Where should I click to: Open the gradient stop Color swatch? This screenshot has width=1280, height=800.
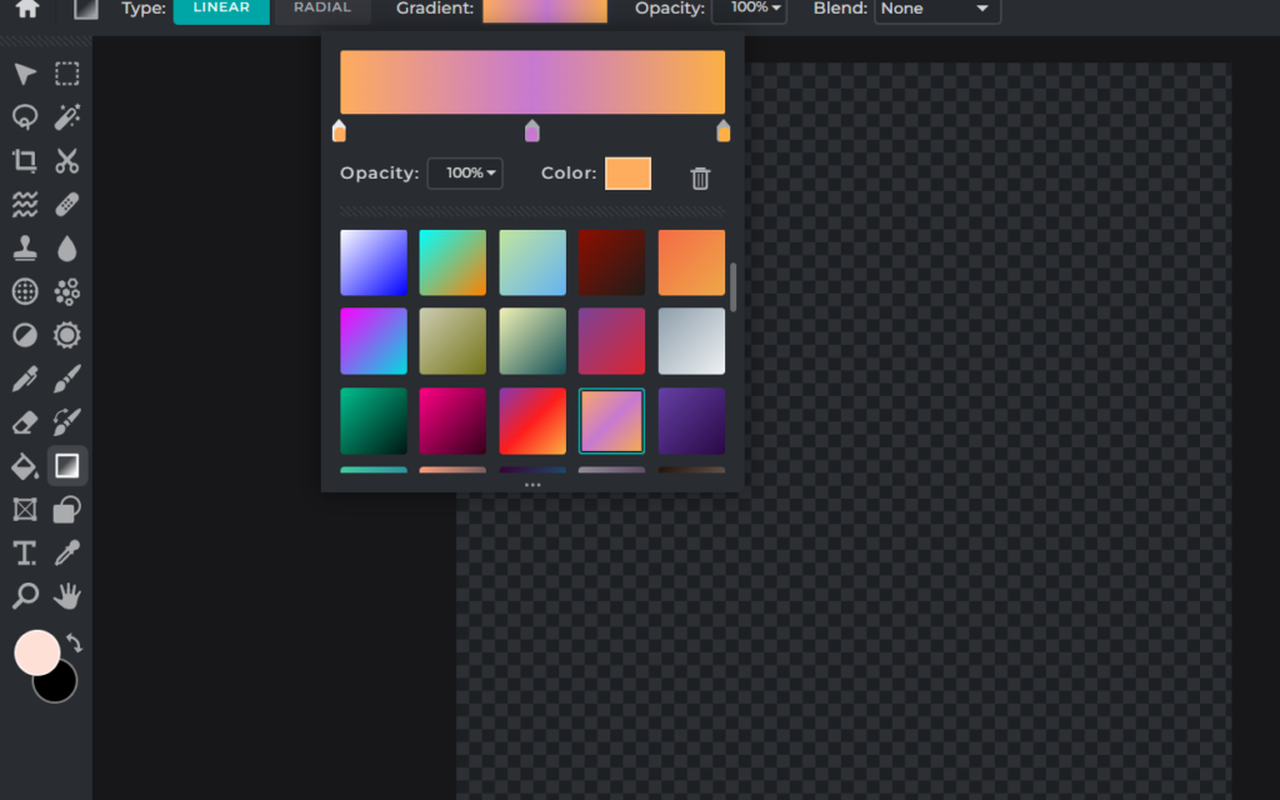[628, 173]
